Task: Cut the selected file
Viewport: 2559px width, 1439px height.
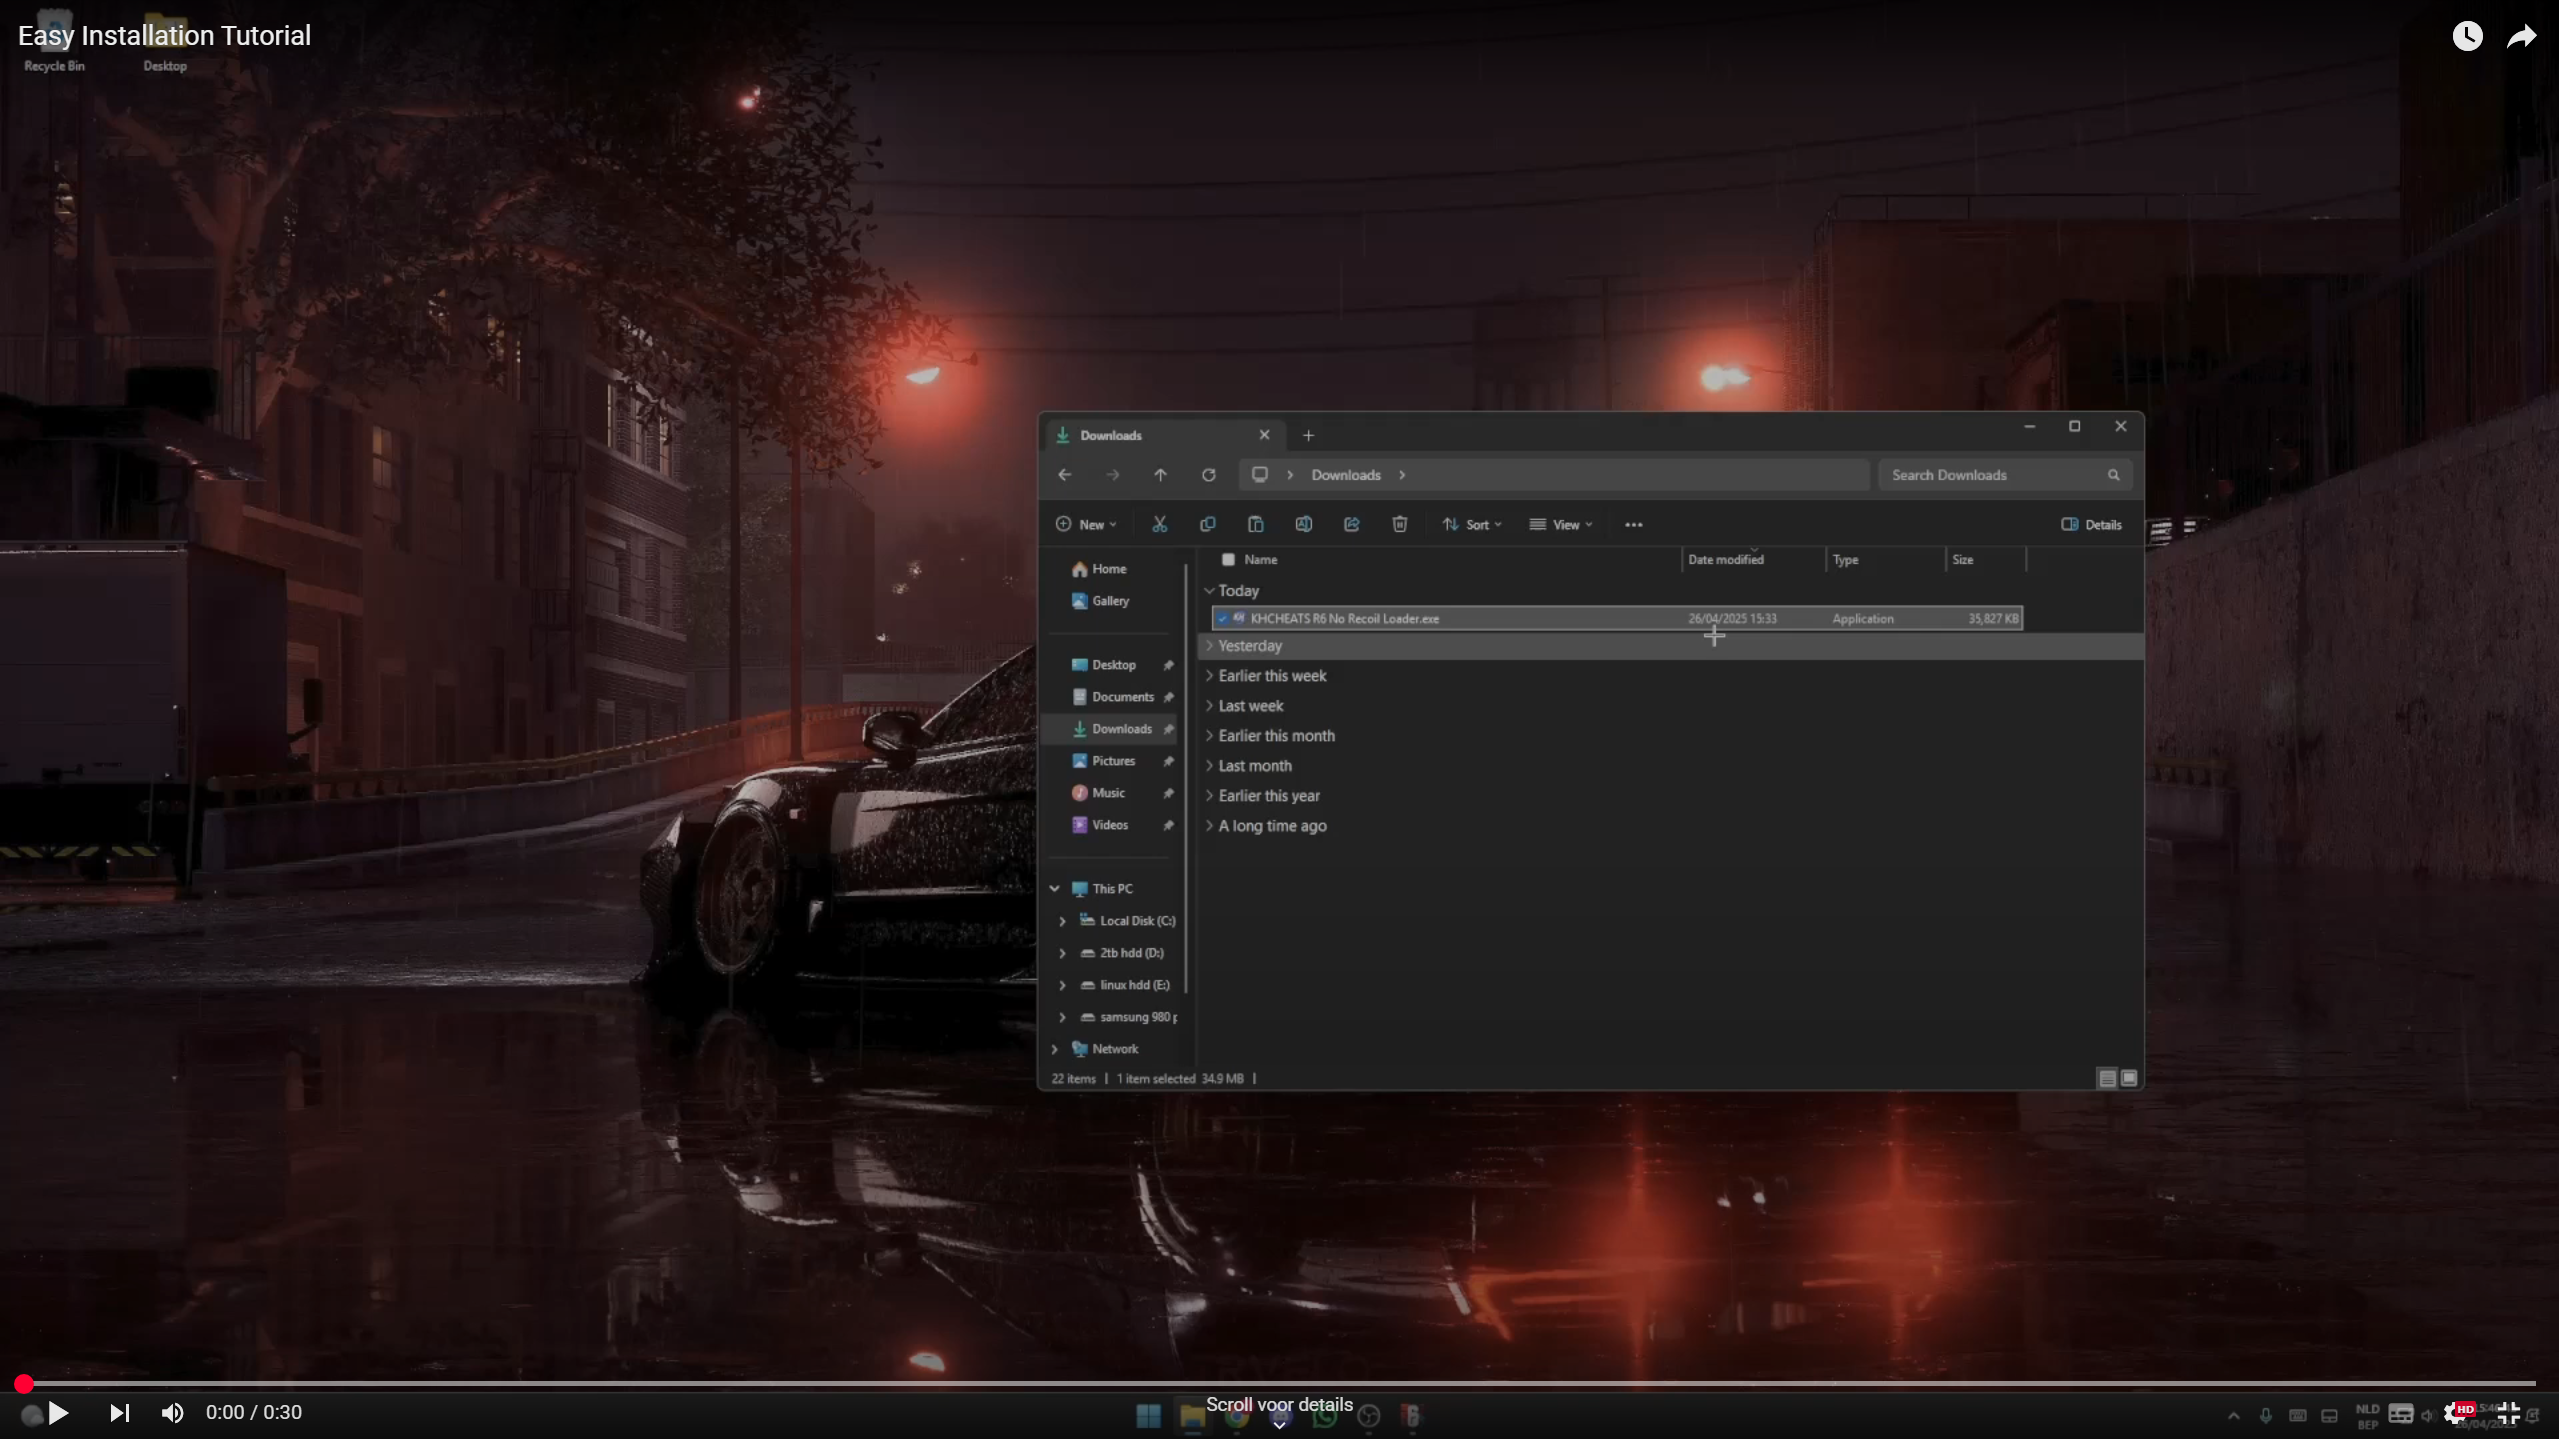Action: (1160, 525)
